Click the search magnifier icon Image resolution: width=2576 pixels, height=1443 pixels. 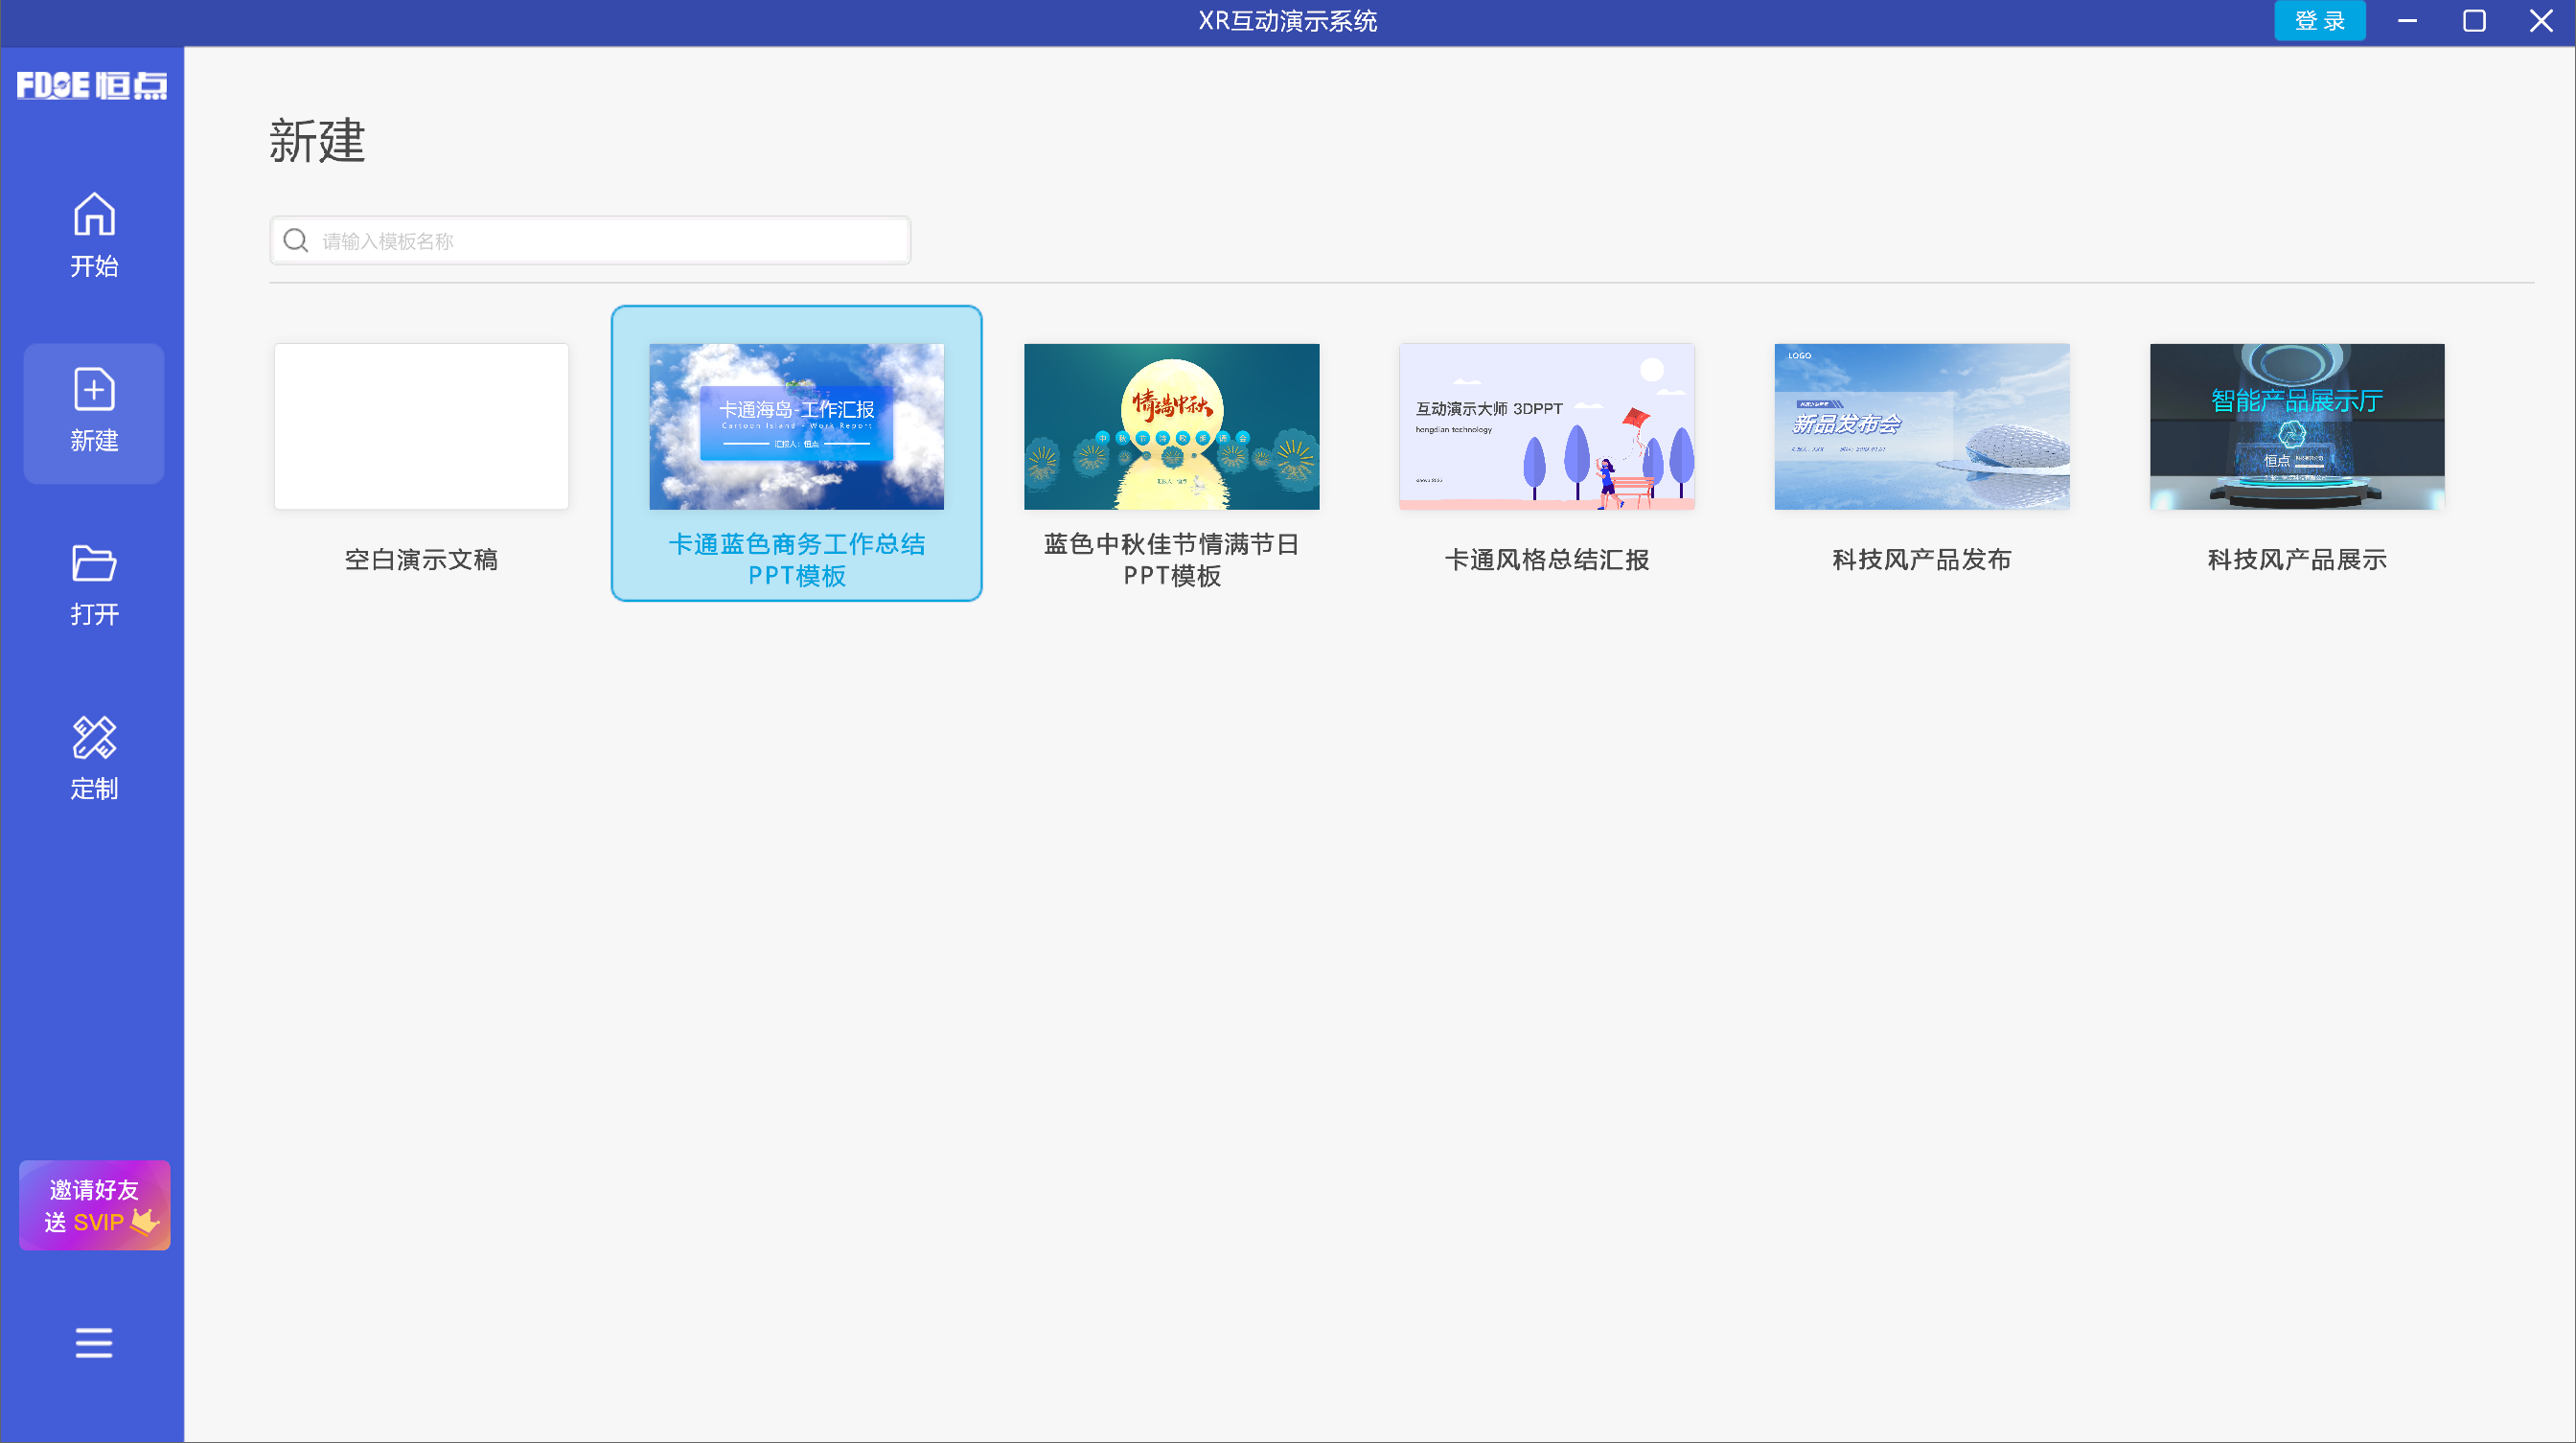(x=296, y=241)
